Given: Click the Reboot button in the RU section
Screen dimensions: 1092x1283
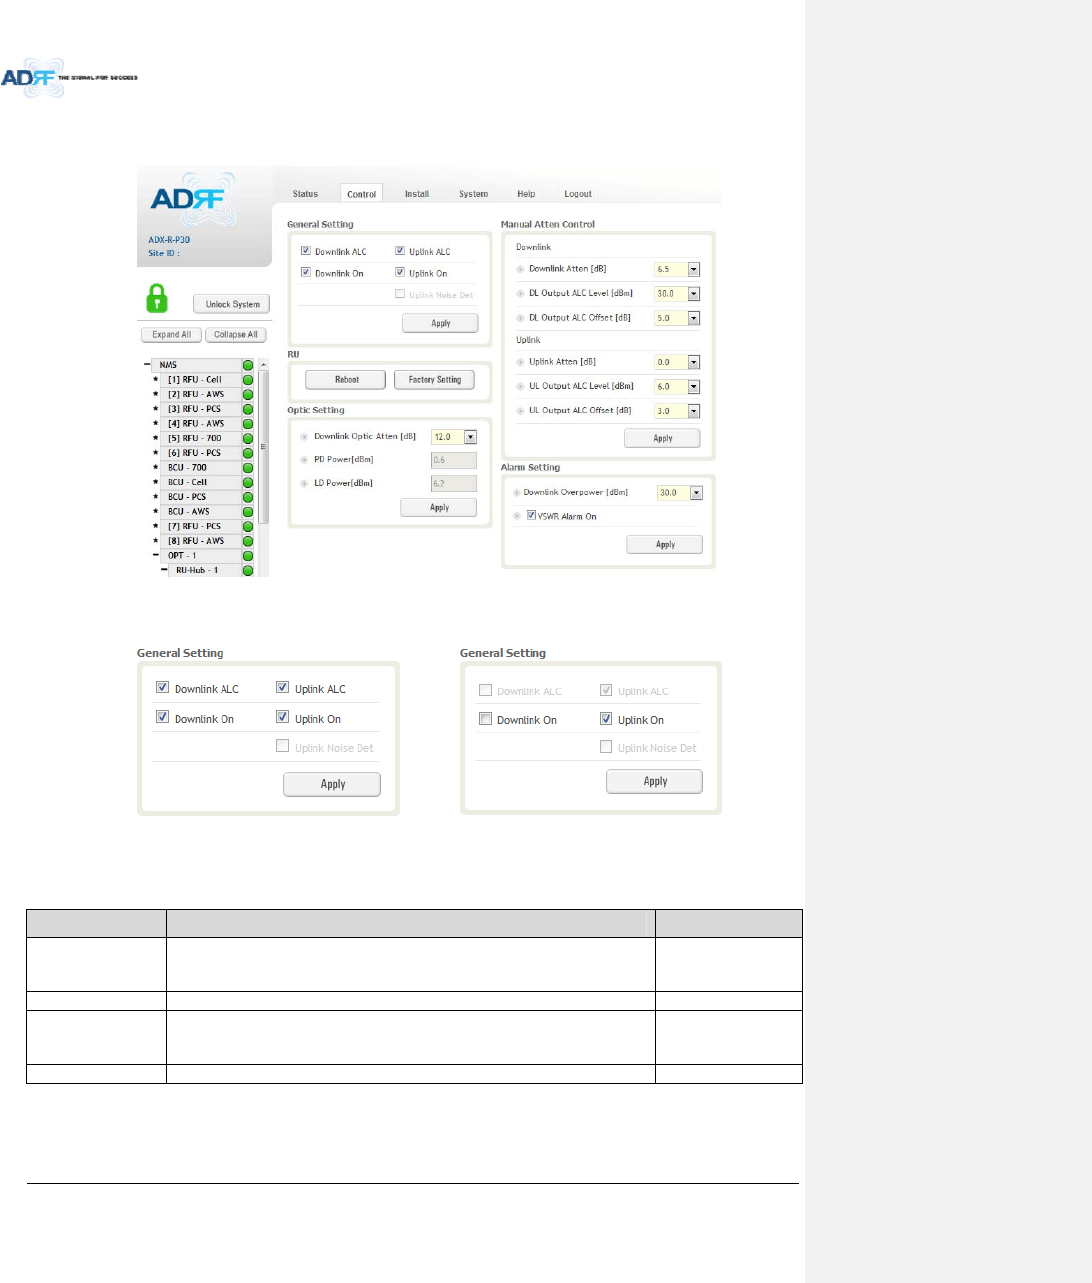Looking at the screenshot, I should [x=346, y=380].
